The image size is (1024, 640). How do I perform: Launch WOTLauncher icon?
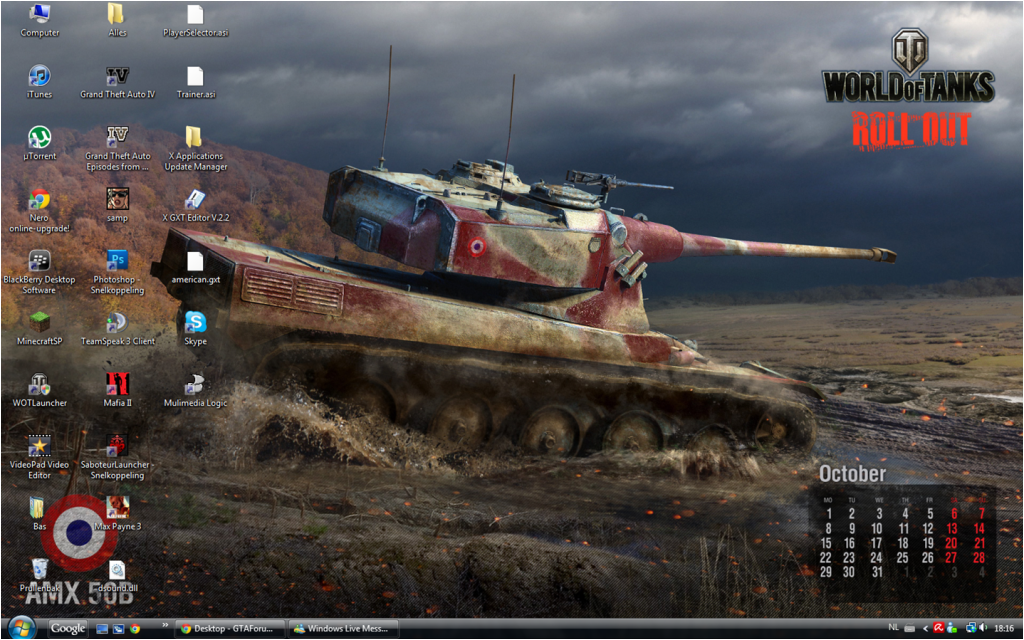click(x=39, y=390)
